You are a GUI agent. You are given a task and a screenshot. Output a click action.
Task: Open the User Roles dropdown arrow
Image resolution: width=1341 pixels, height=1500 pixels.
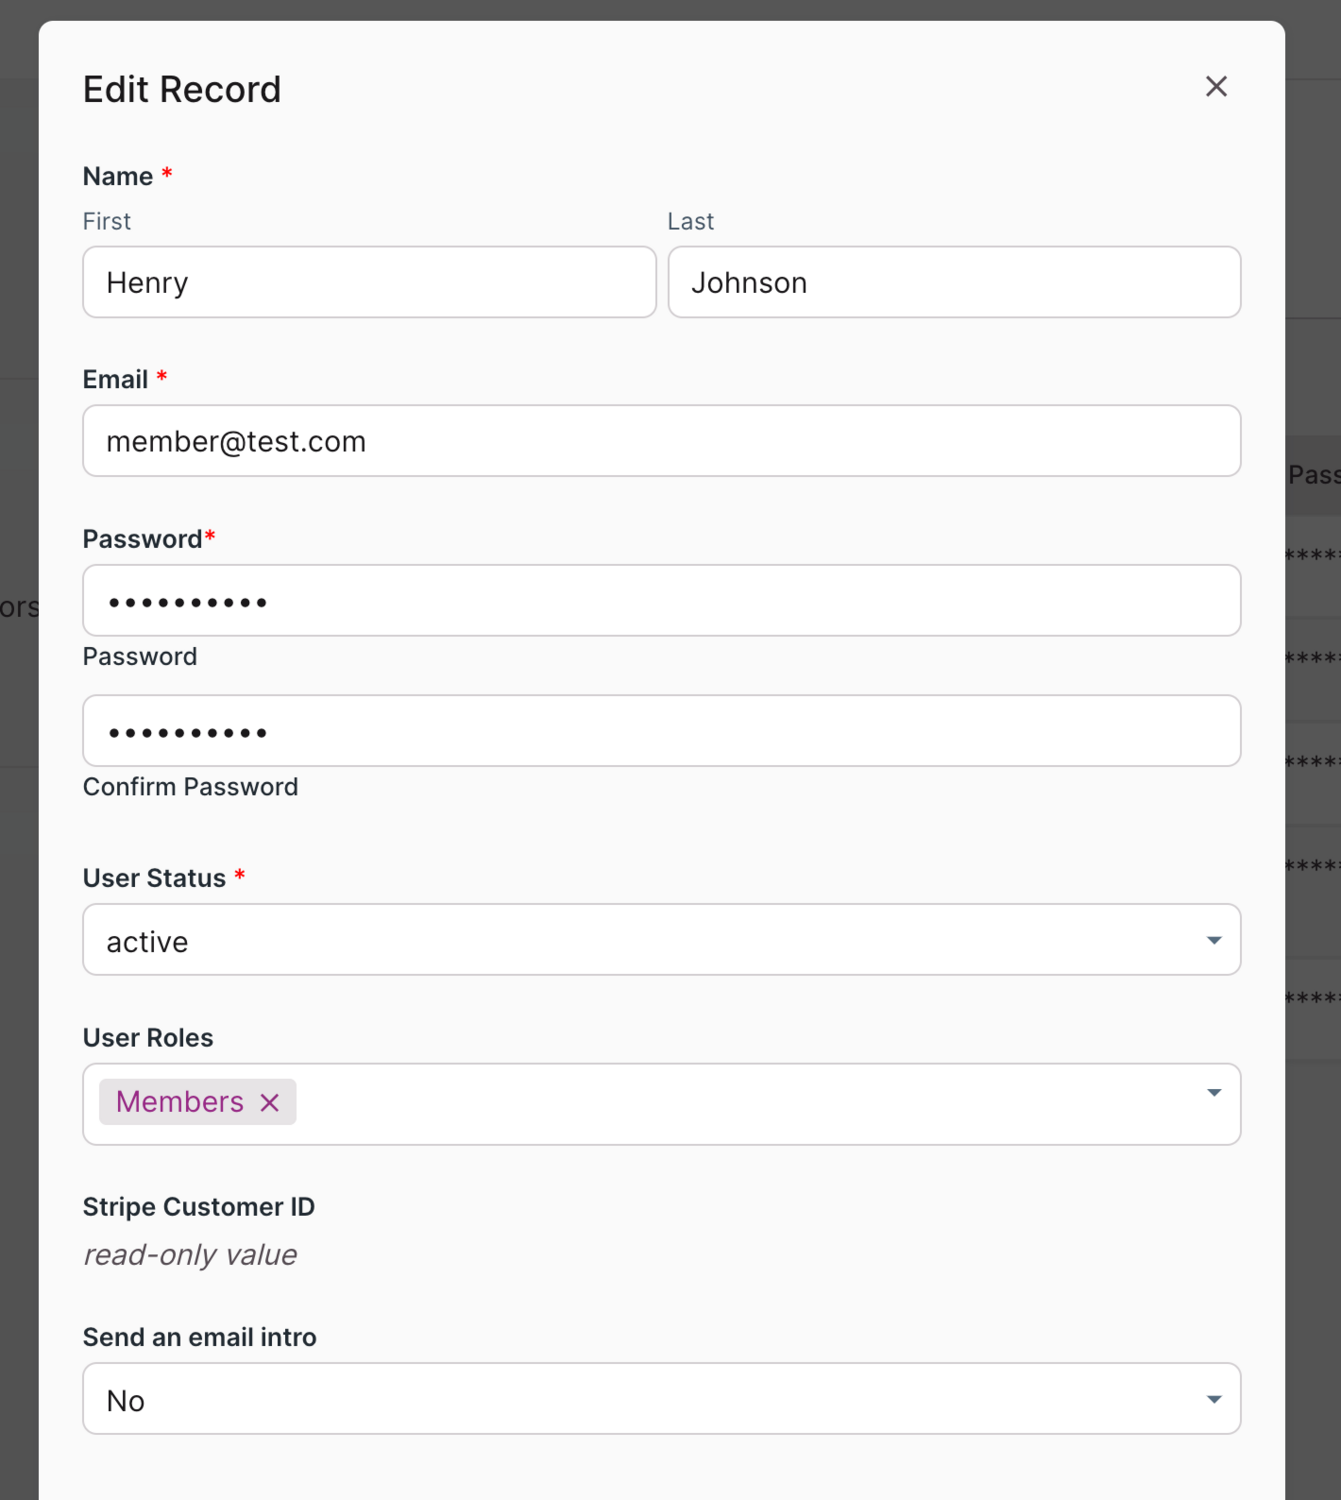pos(1213,1093)
